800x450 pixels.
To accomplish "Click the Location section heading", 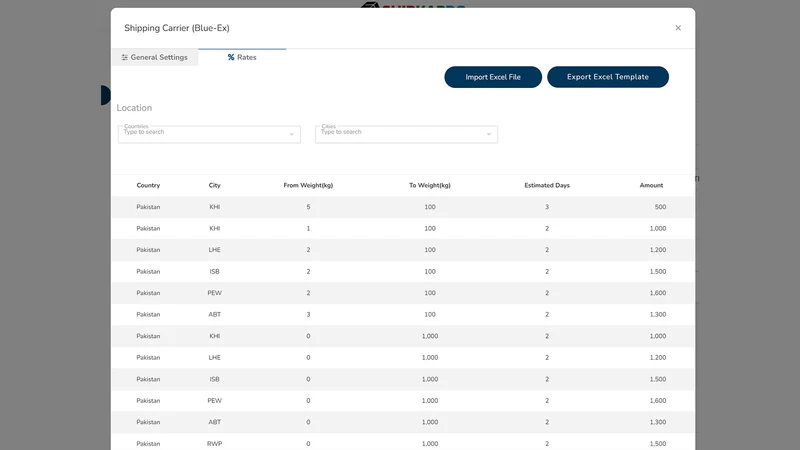I will pos(134,108).
